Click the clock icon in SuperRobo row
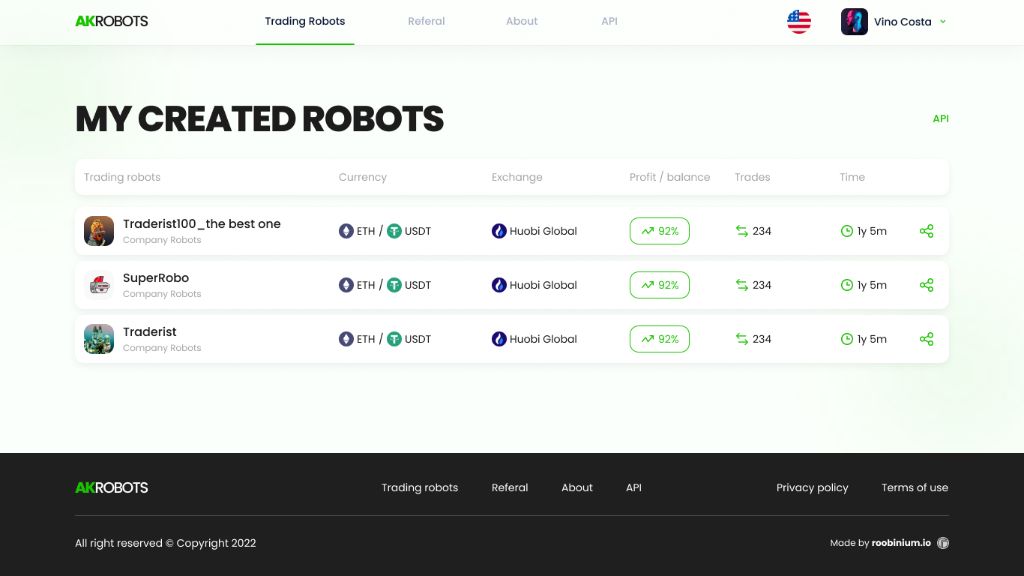The image size is (1024, 576). (x=846, y=285)
